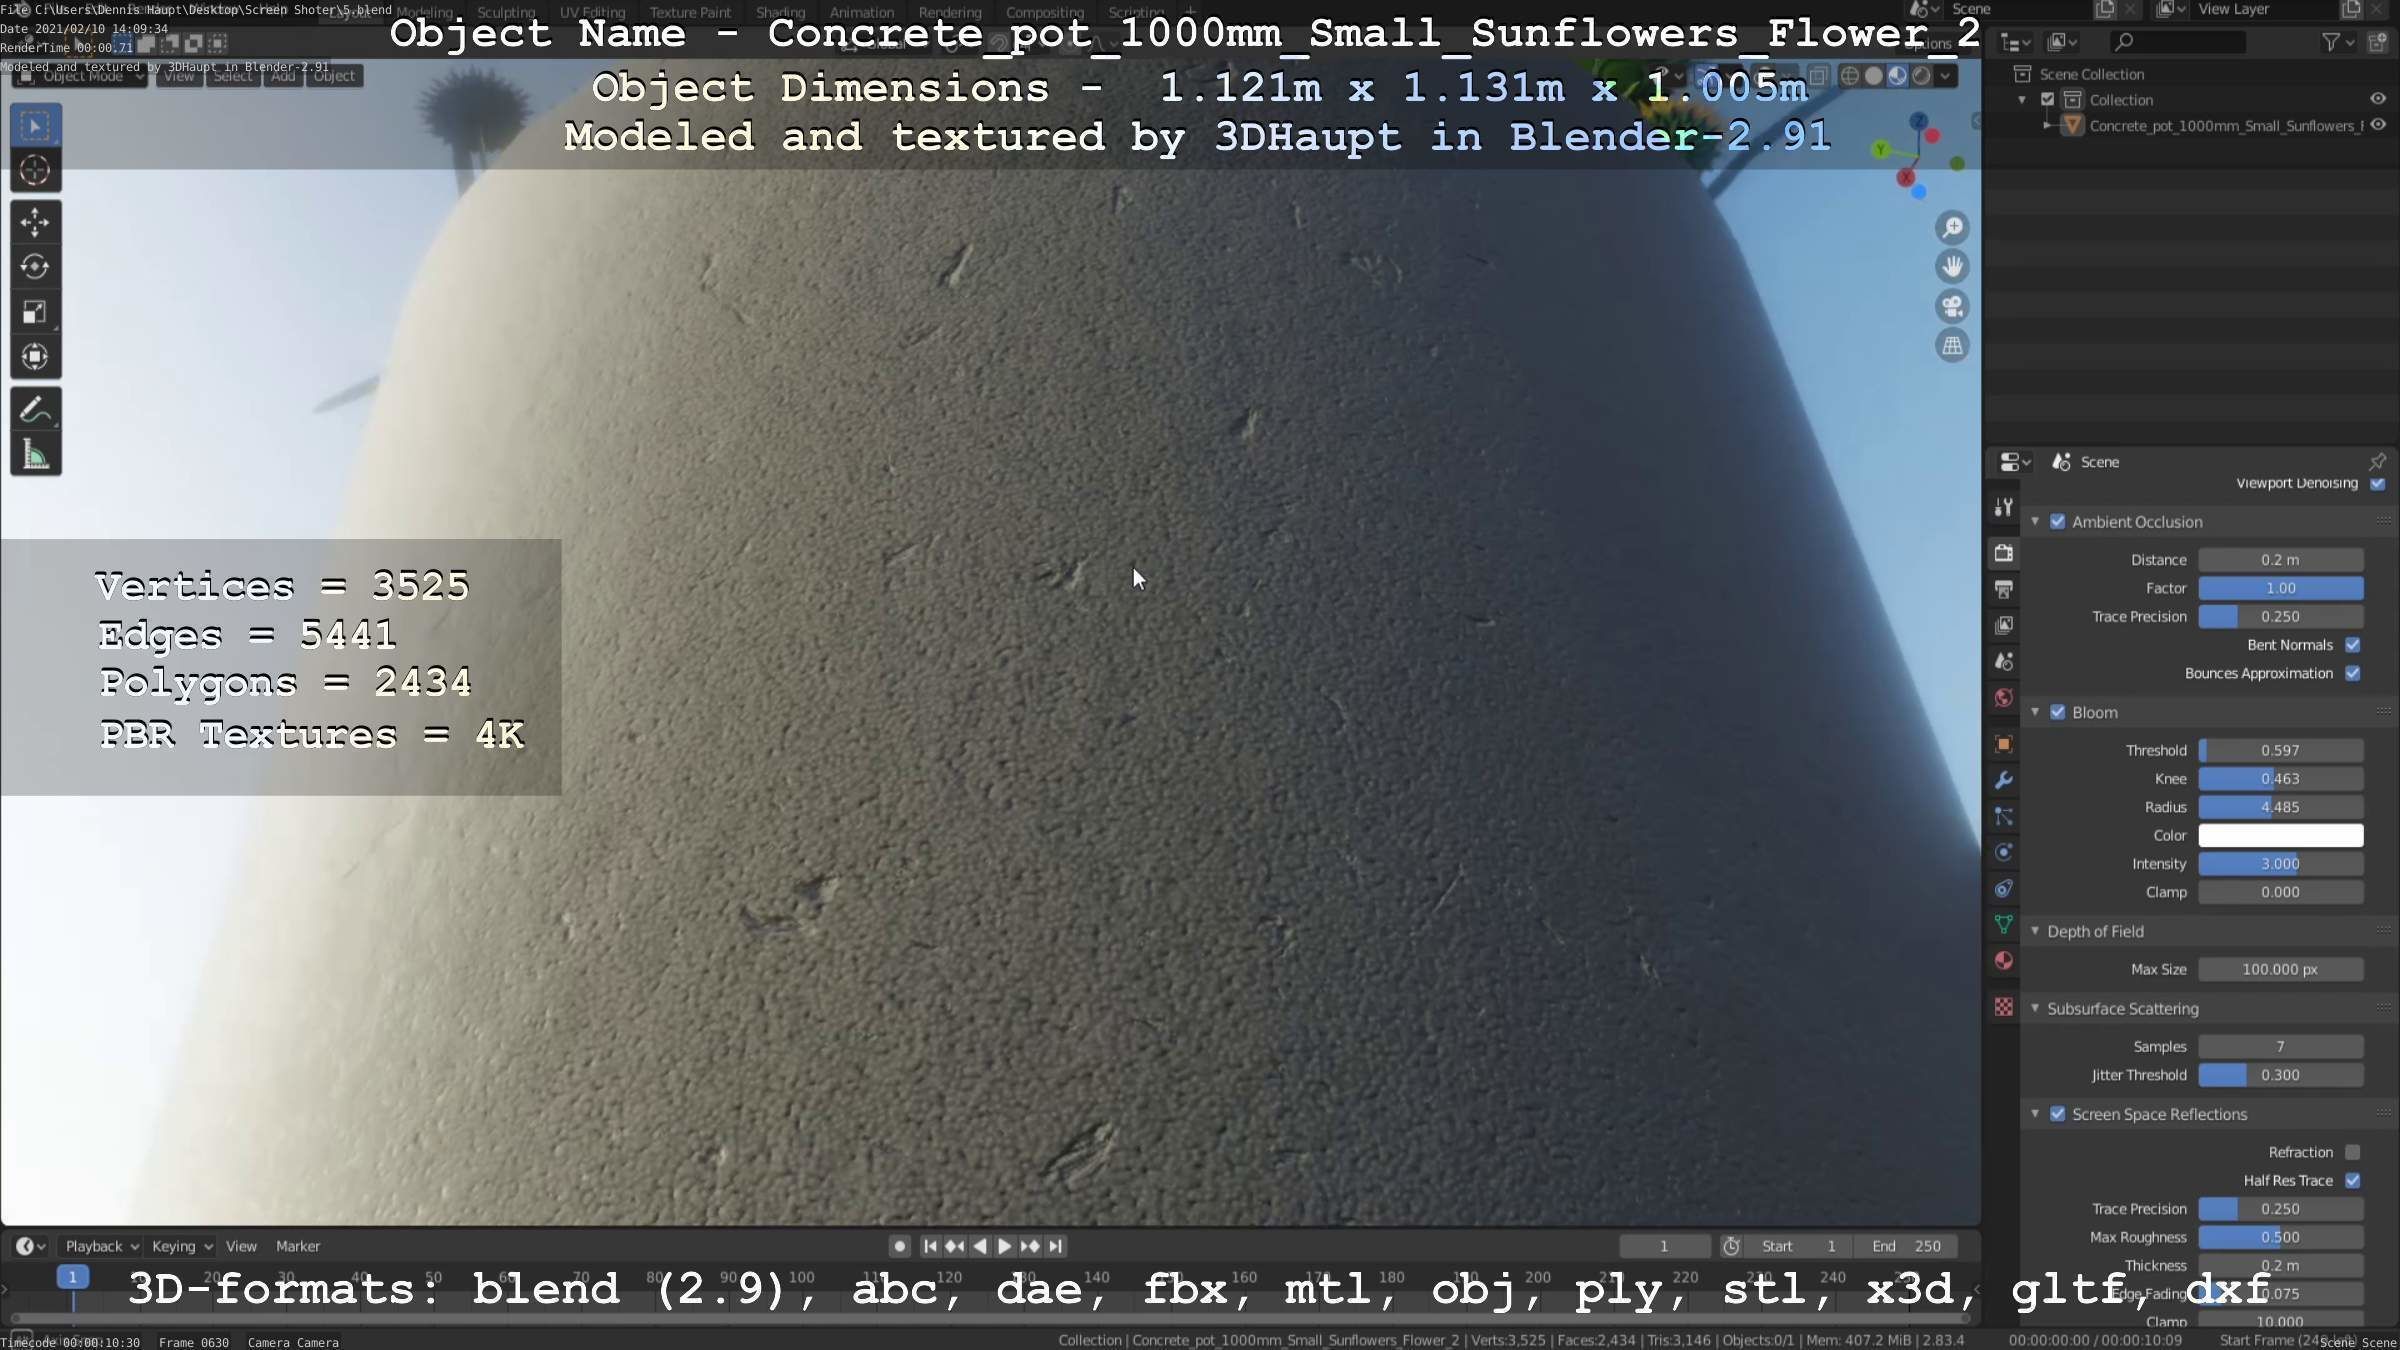Screen dimensions: 2400x1350
Task: Open the Scene properties tab
Action: click(x=2004, y=661)
